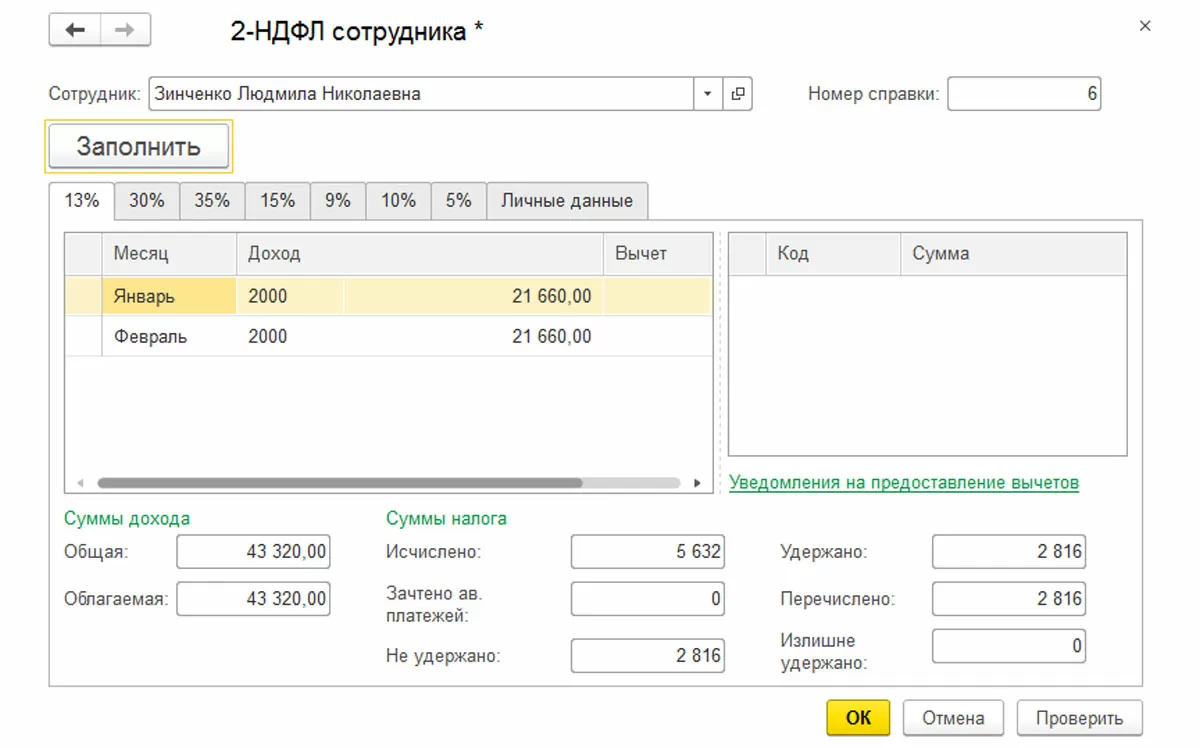Click the Доход column header
The height and width of the screenshot is (748, 1200).
pyautogui.click(x=420, y=254)
